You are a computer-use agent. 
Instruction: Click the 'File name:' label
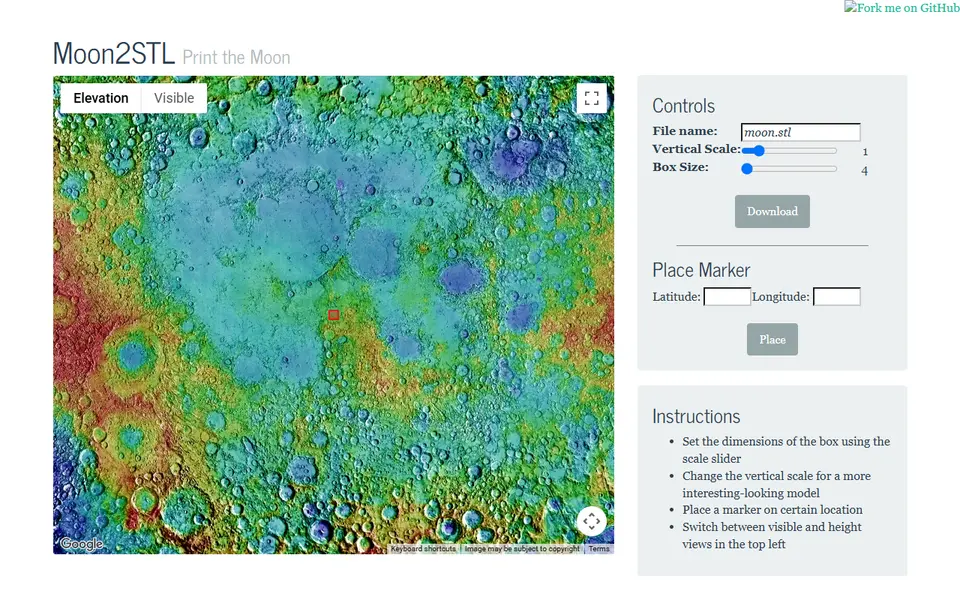pyautogui.click(x=684, y=131)
